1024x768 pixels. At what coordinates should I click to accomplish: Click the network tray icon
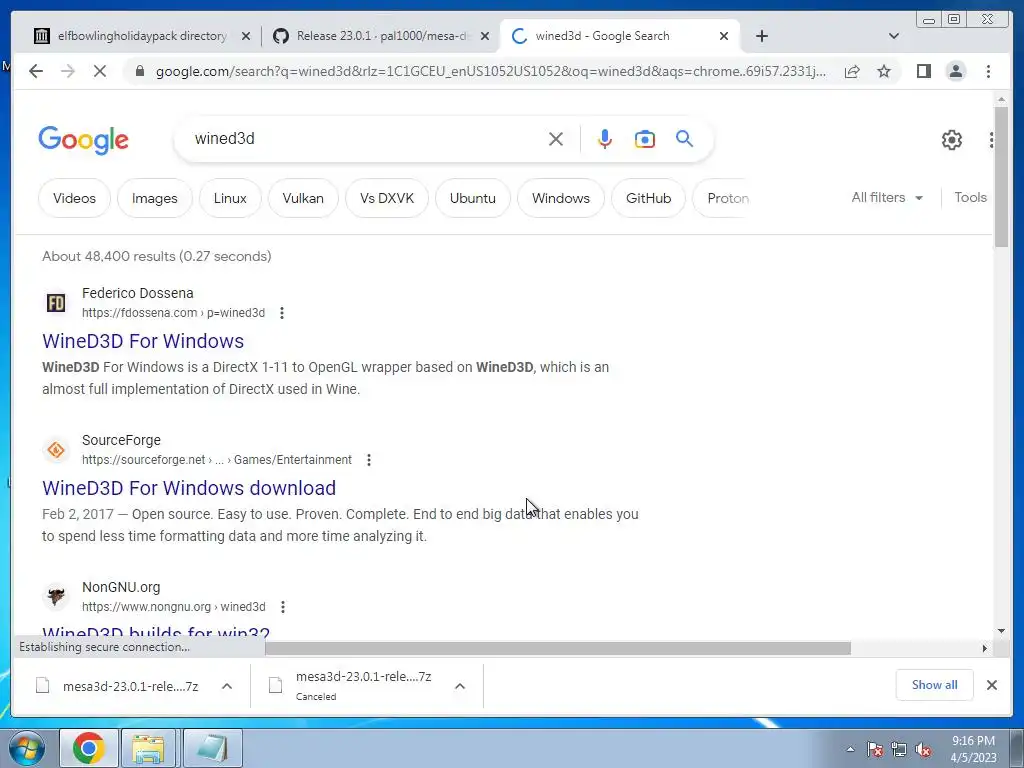(x=899, y=750)
